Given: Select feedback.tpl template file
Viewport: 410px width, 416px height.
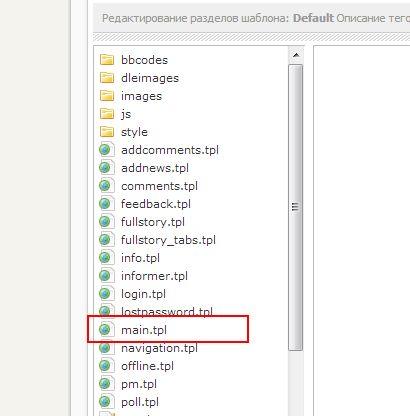Looking at the screenshot, I should pyautogui.click(x=156, y=204).
